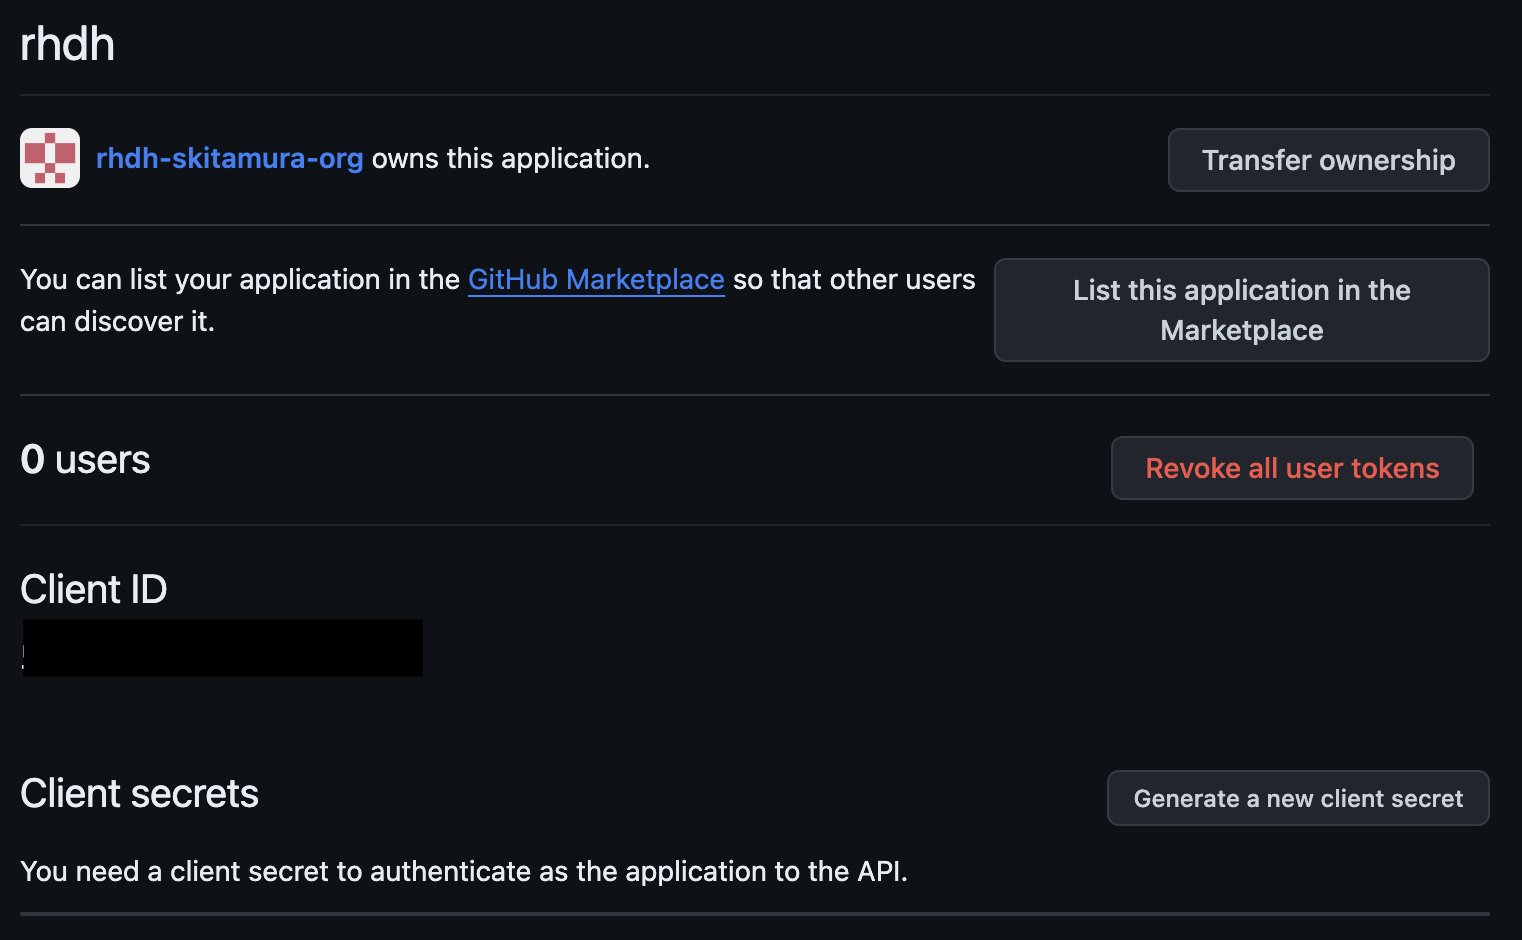Image resolution: width=1522 pixels, height=940 pixels.
Task: Open the rhdh-skitamura-org owner link
Action: 229,158
